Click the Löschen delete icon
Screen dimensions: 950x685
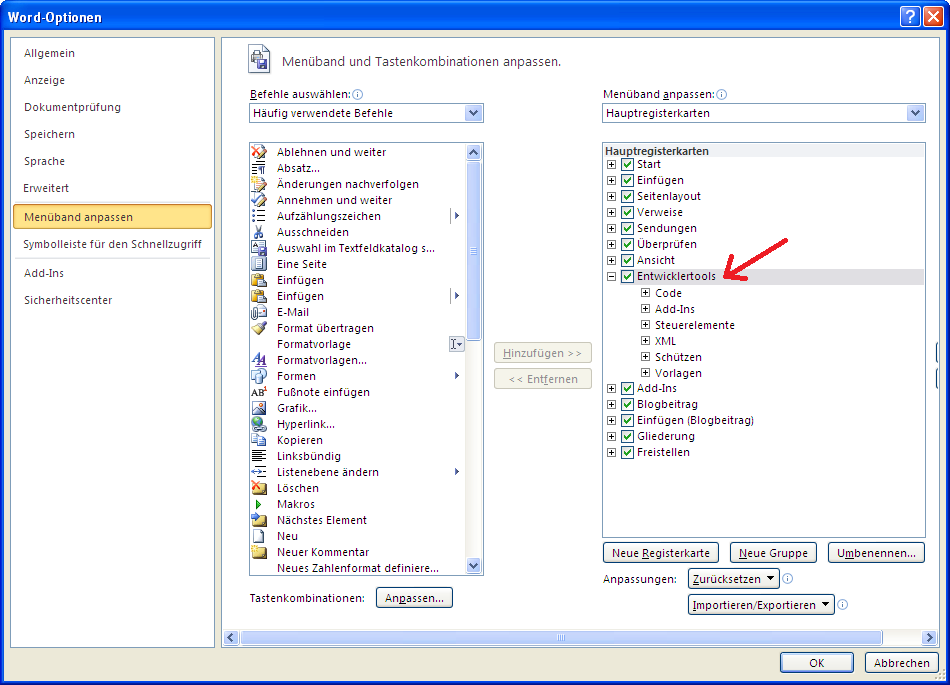(259, 488)
